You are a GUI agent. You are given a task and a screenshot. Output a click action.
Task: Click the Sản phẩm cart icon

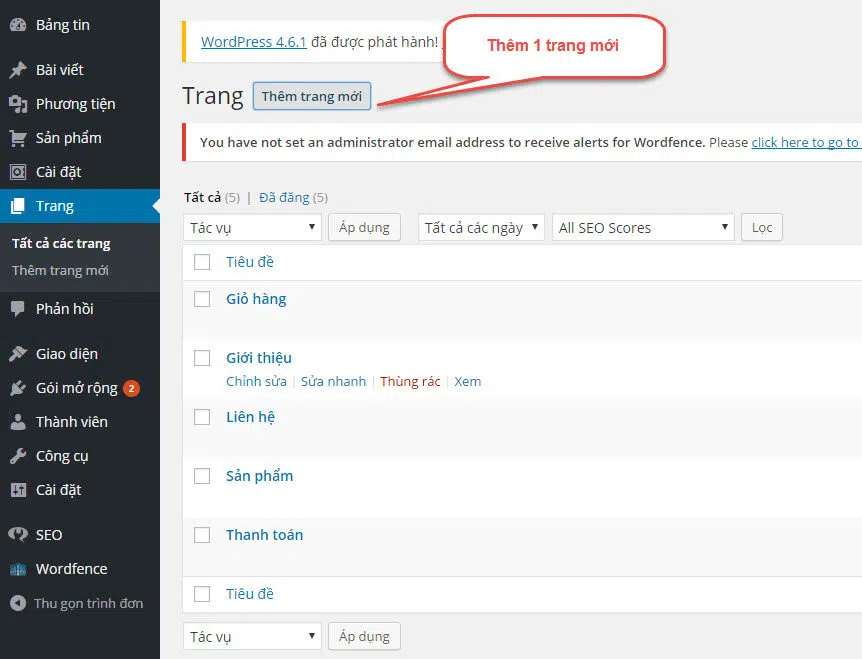tap(18, 138)
